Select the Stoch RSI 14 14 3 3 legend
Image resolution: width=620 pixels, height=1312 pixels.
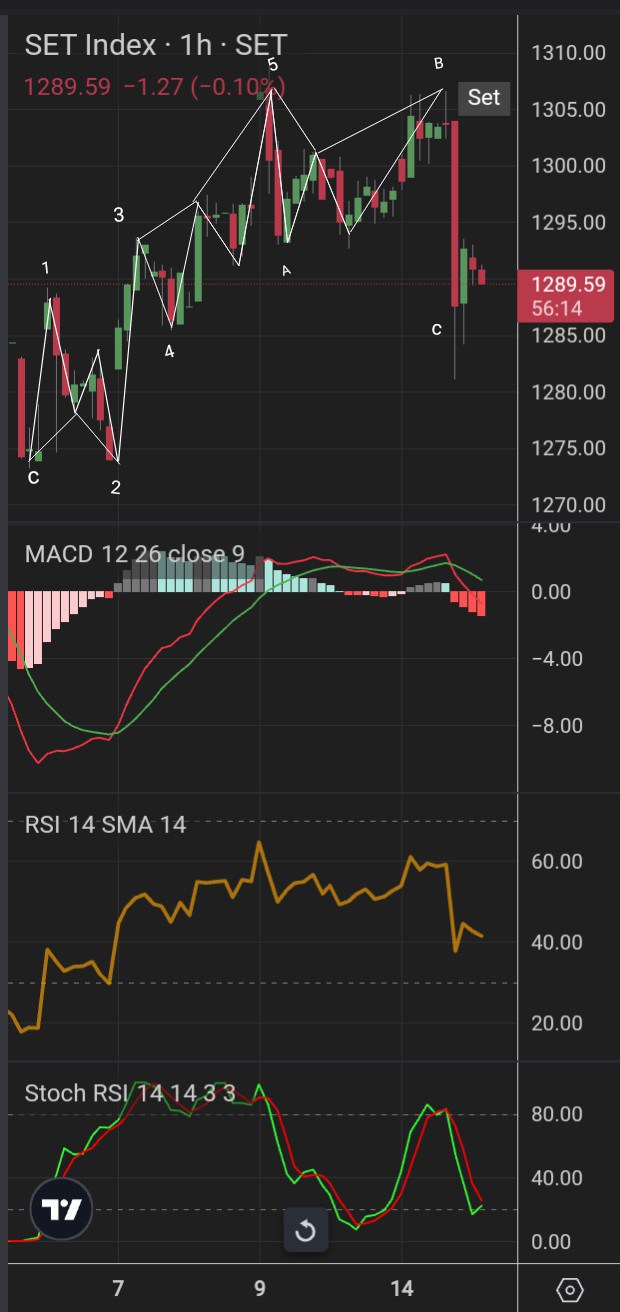tap(130, 1093)
